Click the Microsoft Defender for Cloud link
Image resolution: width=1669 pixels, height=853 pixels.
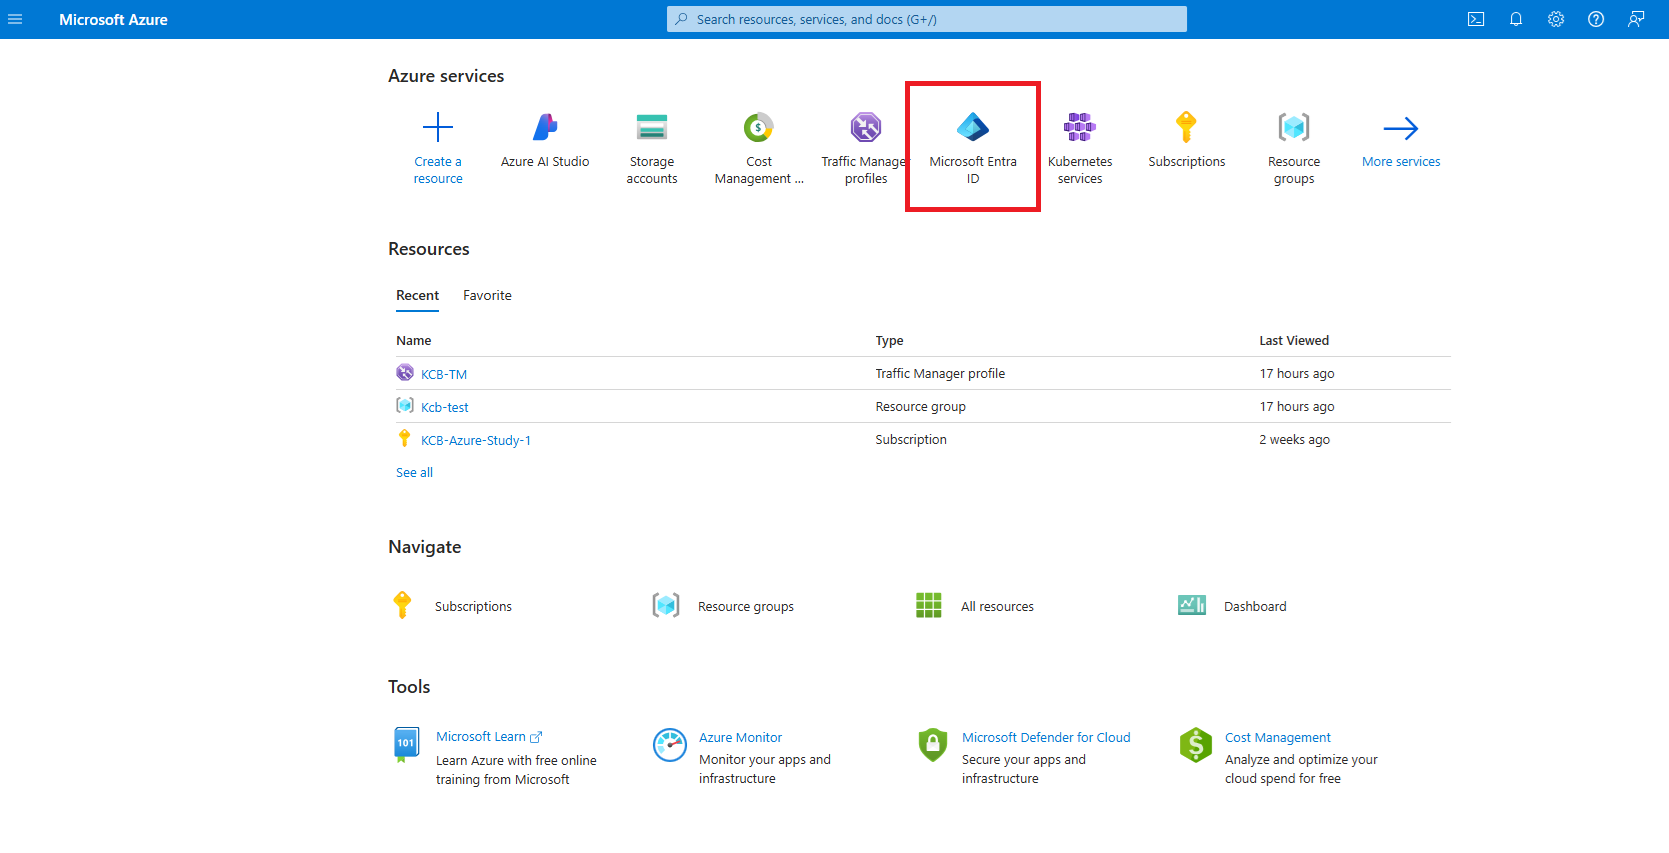click(1046, 738)
